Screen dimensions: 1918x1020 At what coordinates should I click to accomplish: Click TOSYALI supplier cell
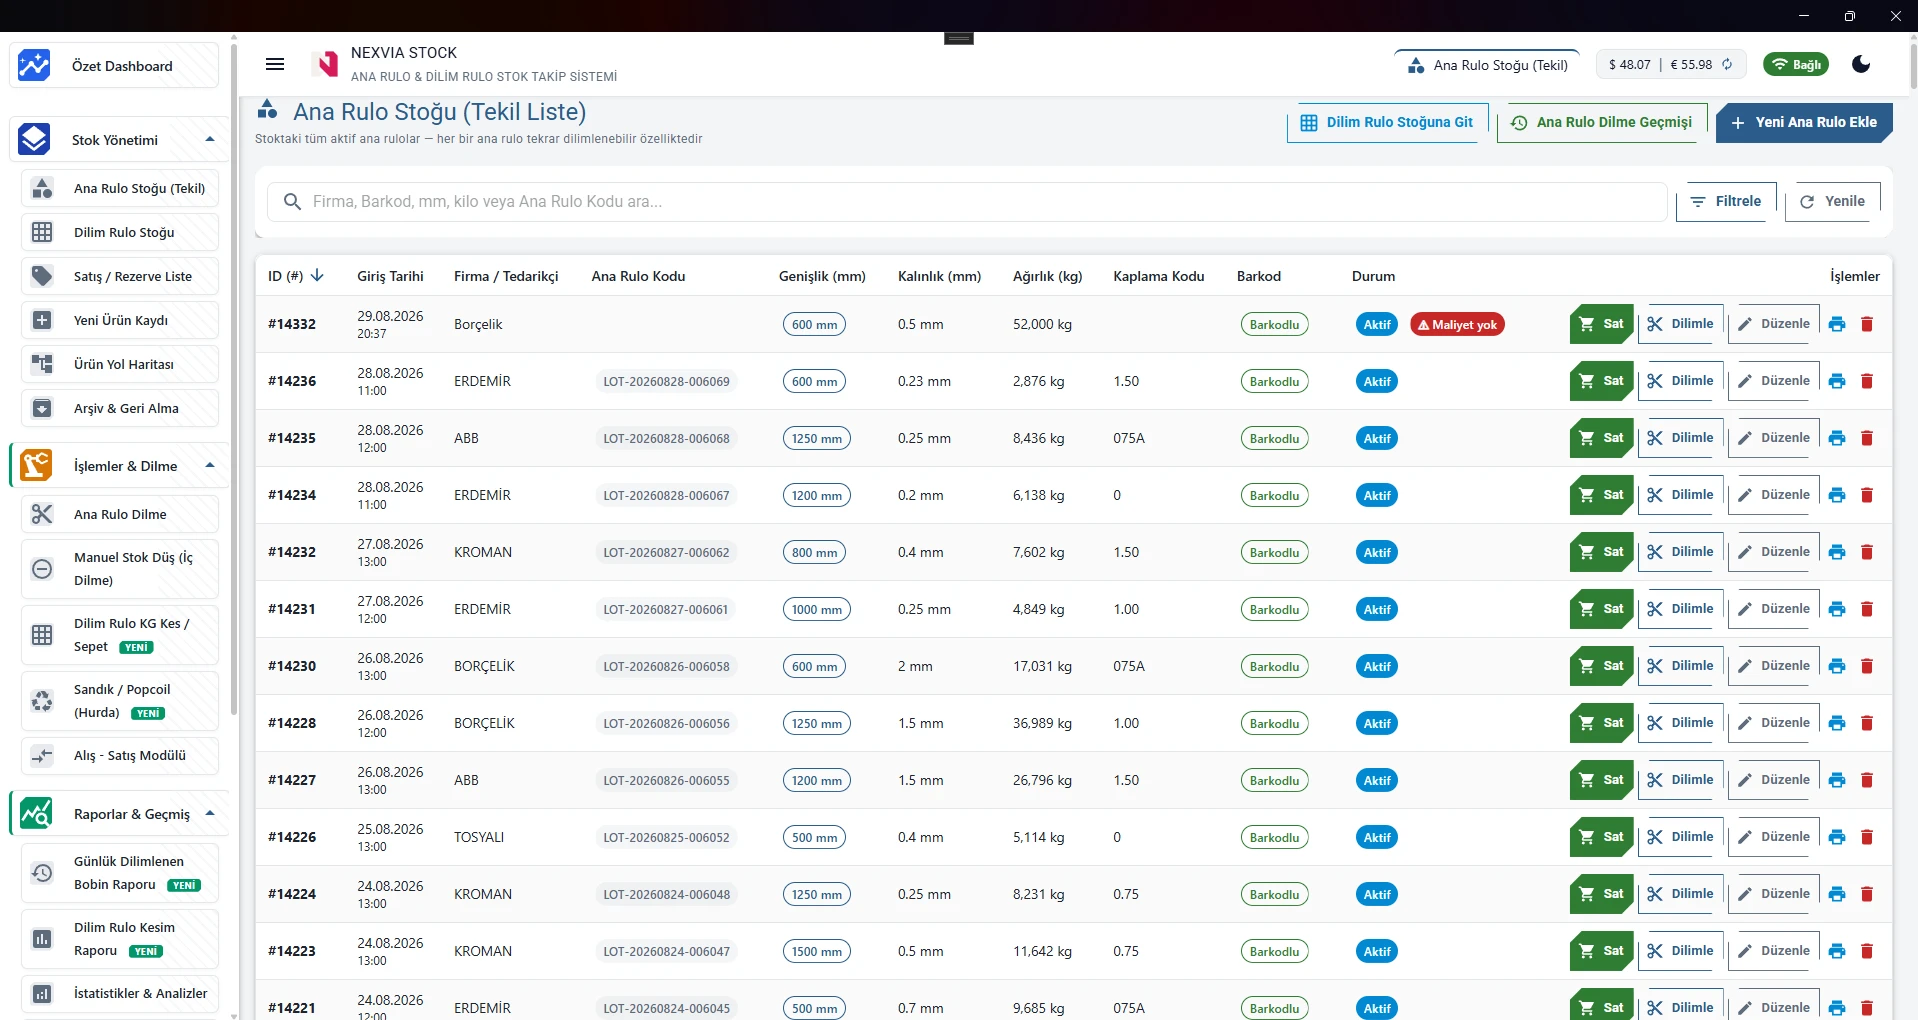pos(479,837)
